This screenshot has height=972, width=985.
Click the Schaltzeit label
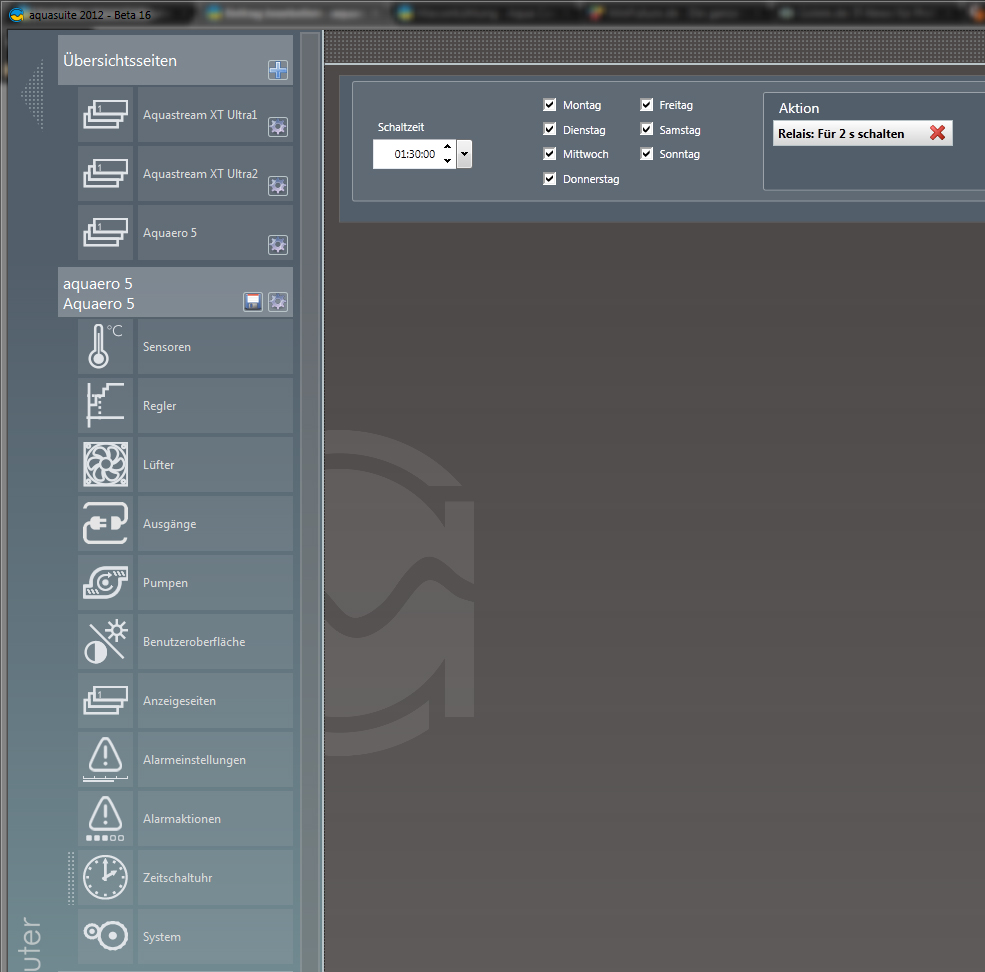point(401,127)
